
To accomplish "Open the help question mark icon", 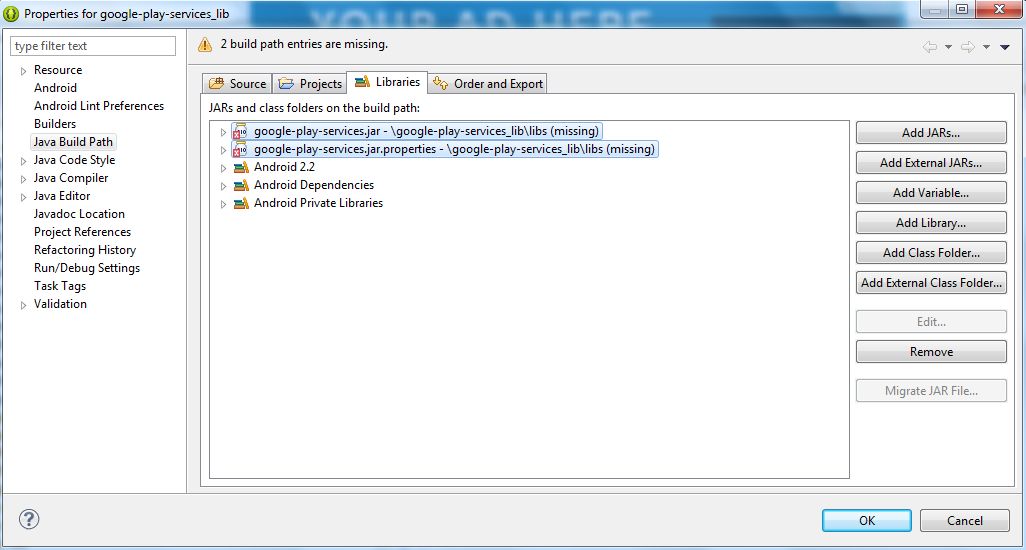I will pyautogui.click(x=29, y=519).
